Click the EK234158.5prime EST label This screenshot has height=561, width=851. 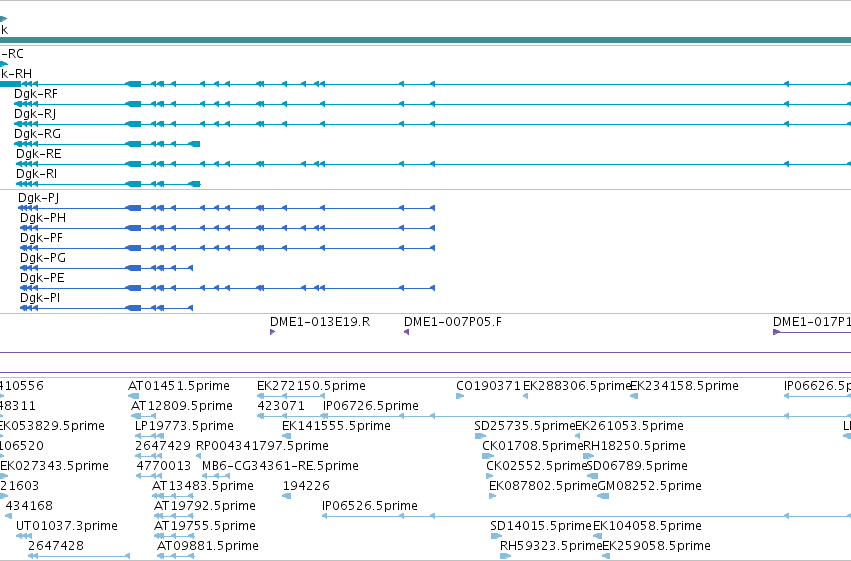point(684,386)
